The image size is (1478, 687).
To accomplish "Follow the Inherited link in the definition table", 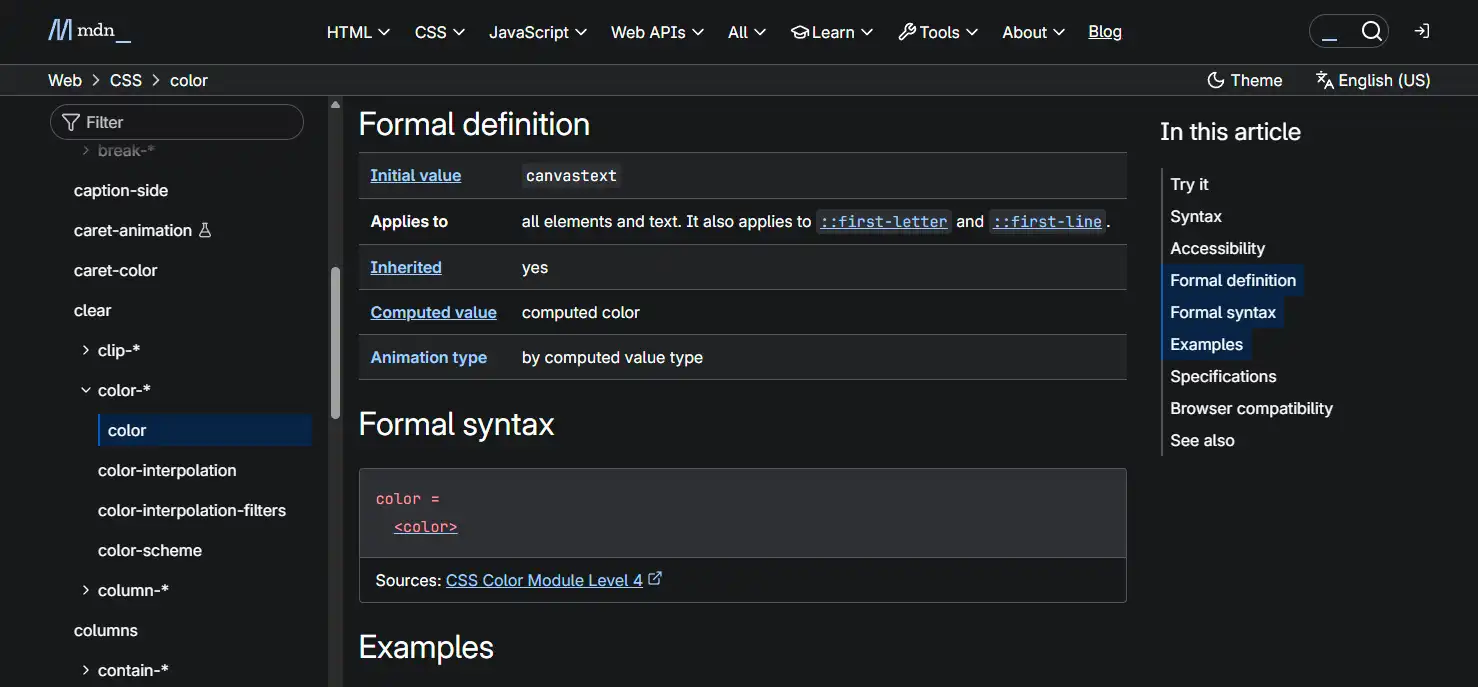I will click(x=405, y=267).
